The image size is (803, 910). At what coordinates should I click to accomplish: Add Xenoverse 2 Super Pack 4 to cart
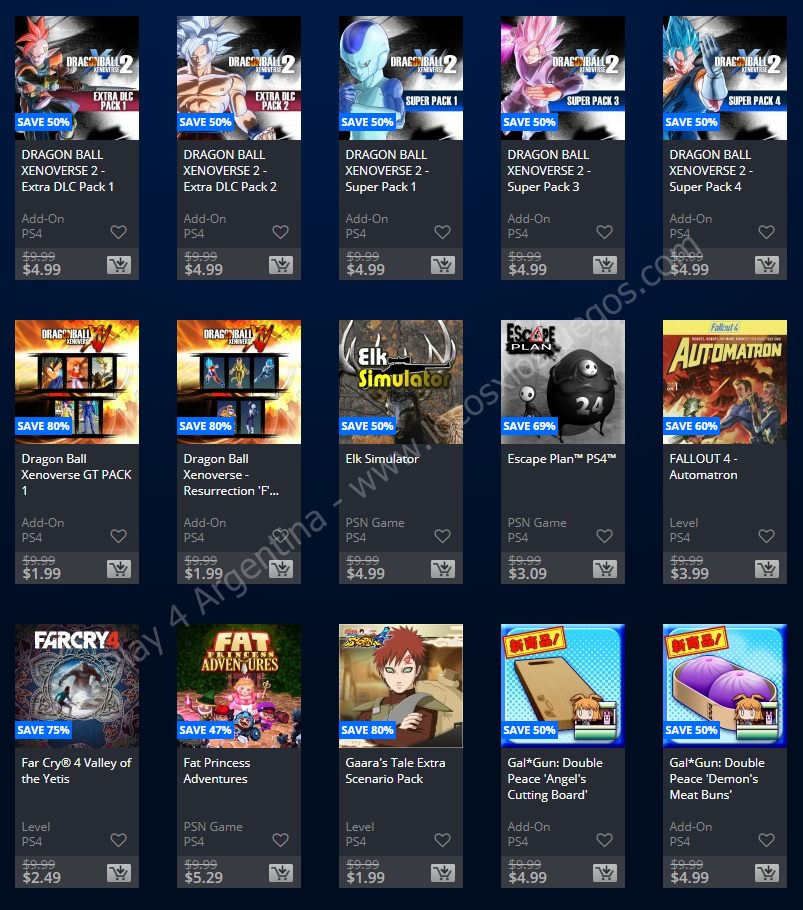click(x=766, y=265)
